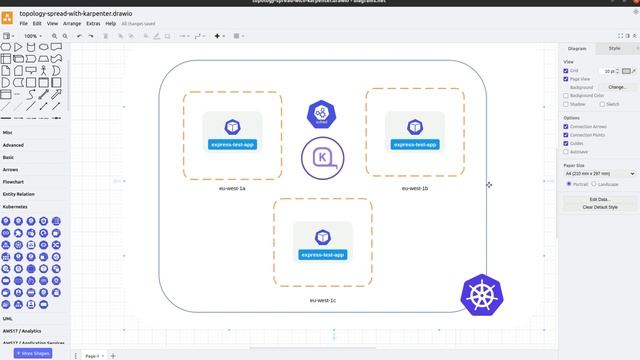Click the add page plus icon

point(113,356)
